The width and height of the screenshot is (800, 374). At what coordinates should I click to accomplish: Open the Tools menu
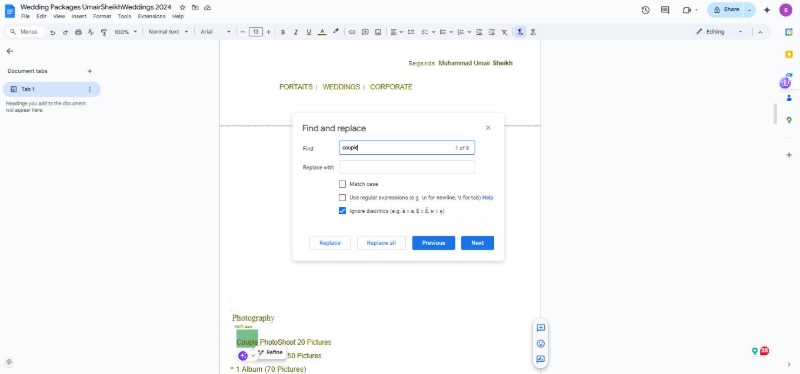pyautogui.click(x=124, y=16)
